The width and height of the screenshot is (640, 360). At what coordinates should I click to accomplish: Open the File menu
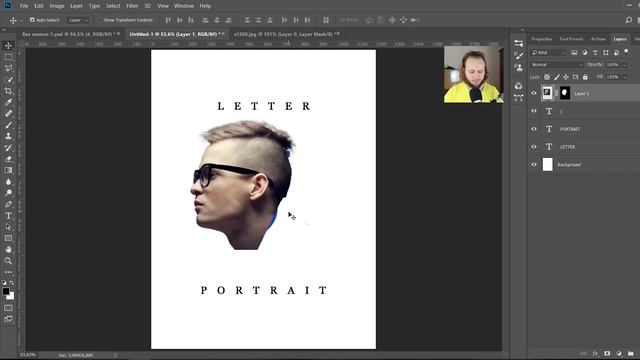point(24,6)
